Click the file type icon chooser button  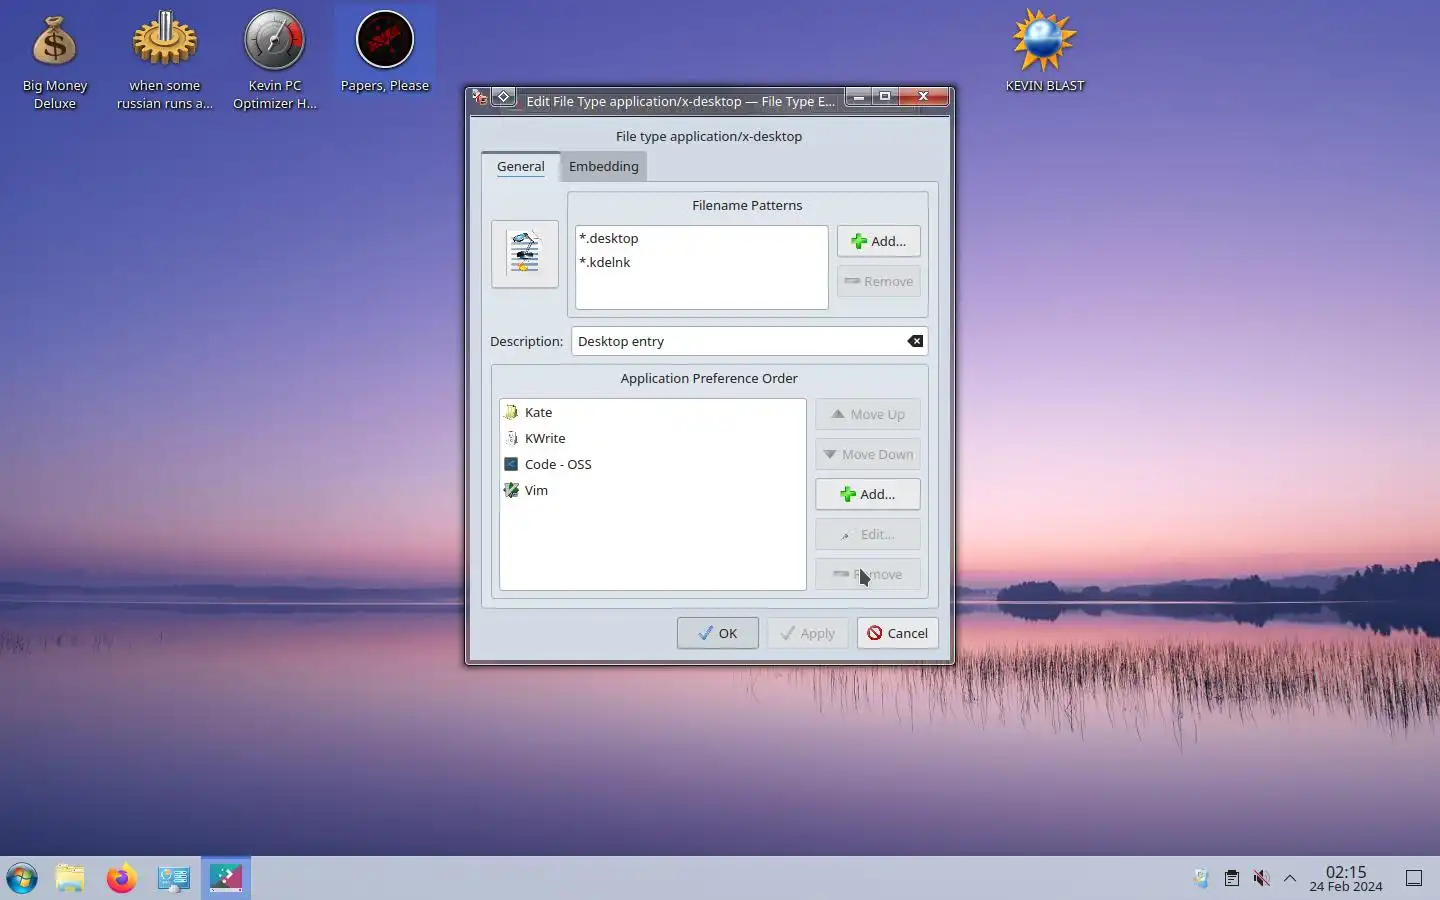[x=525, y=254]
